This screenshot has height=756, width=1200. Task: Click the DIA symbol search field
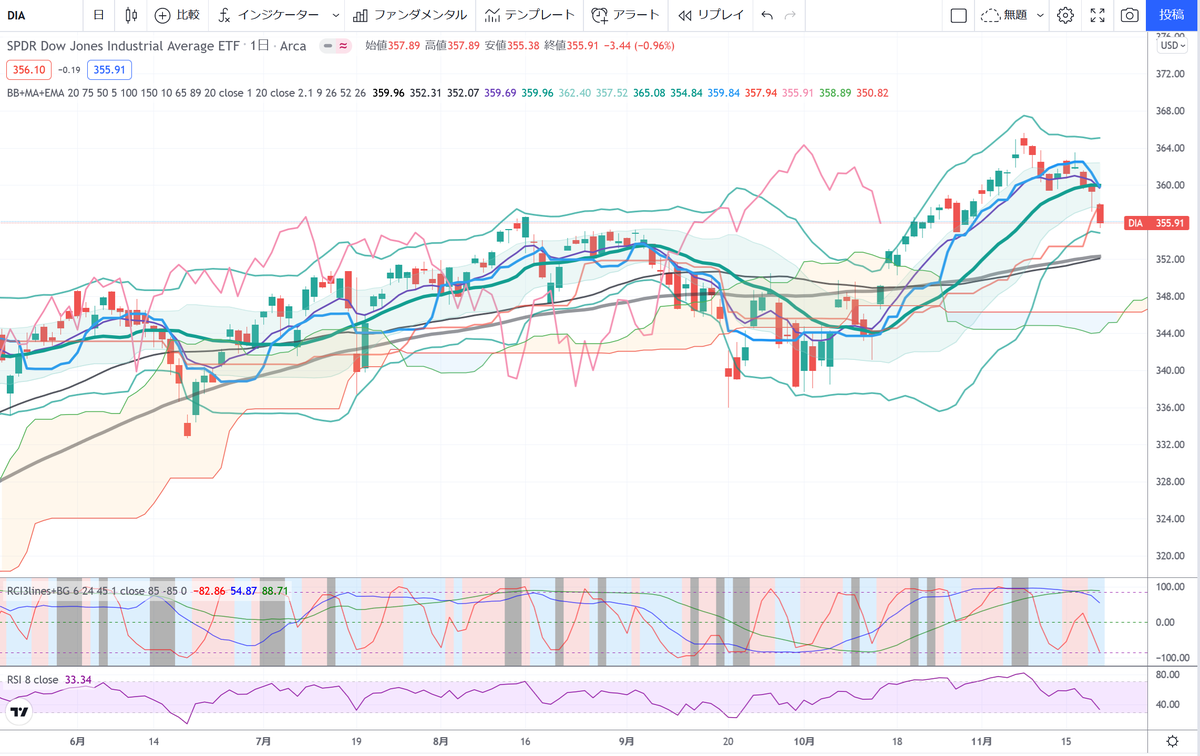[40, 15]
